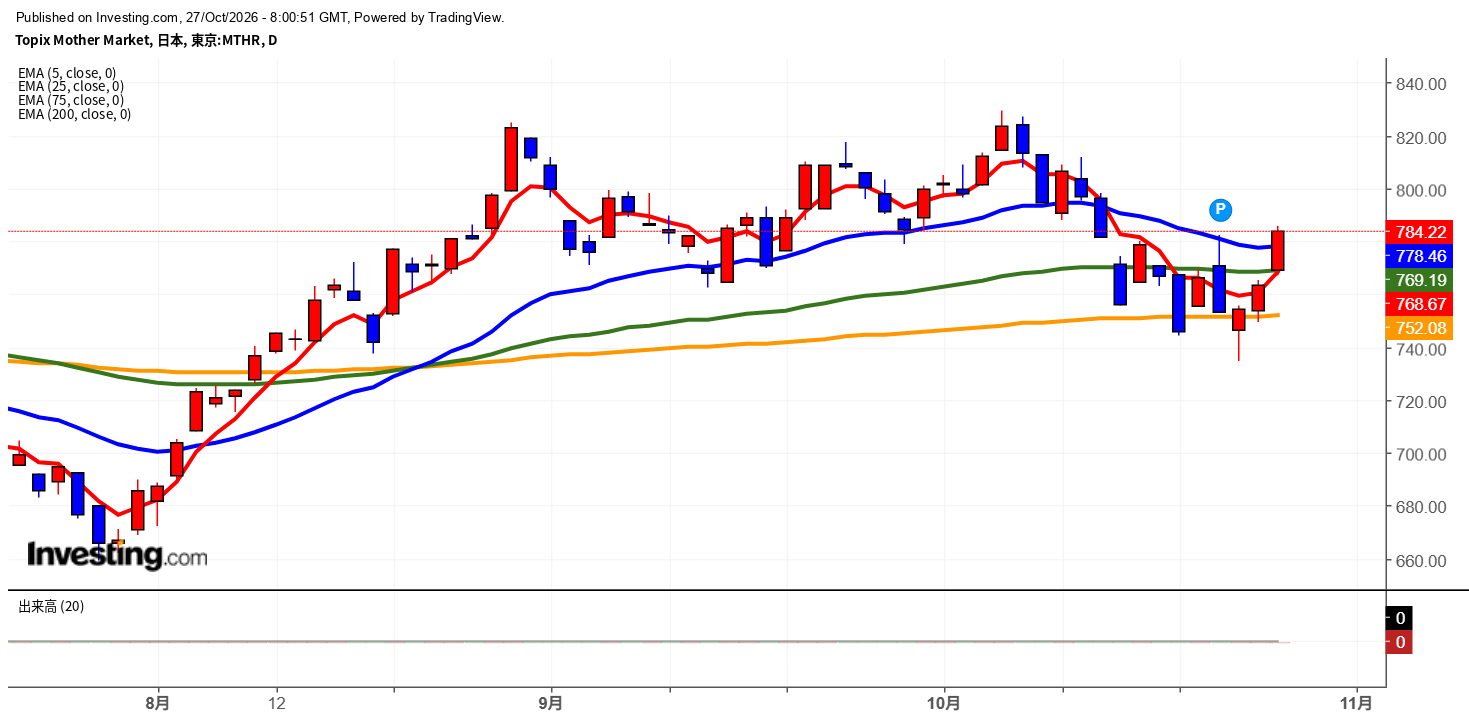The image size is (1469, 720).
Task: Click the 9月 label on time axis
Action: 551,703
